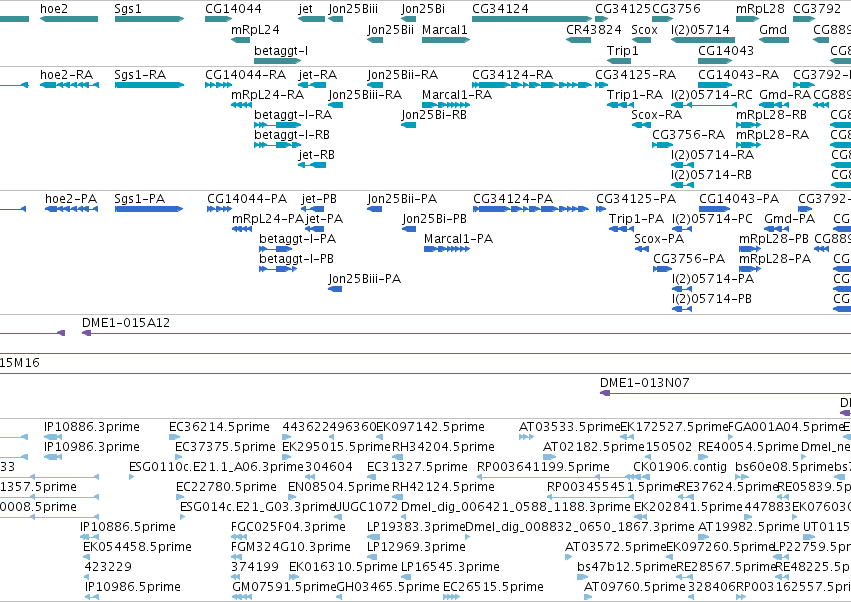
Task: Click transcript betaggt-I-RB label
Action: click(291, 135)
